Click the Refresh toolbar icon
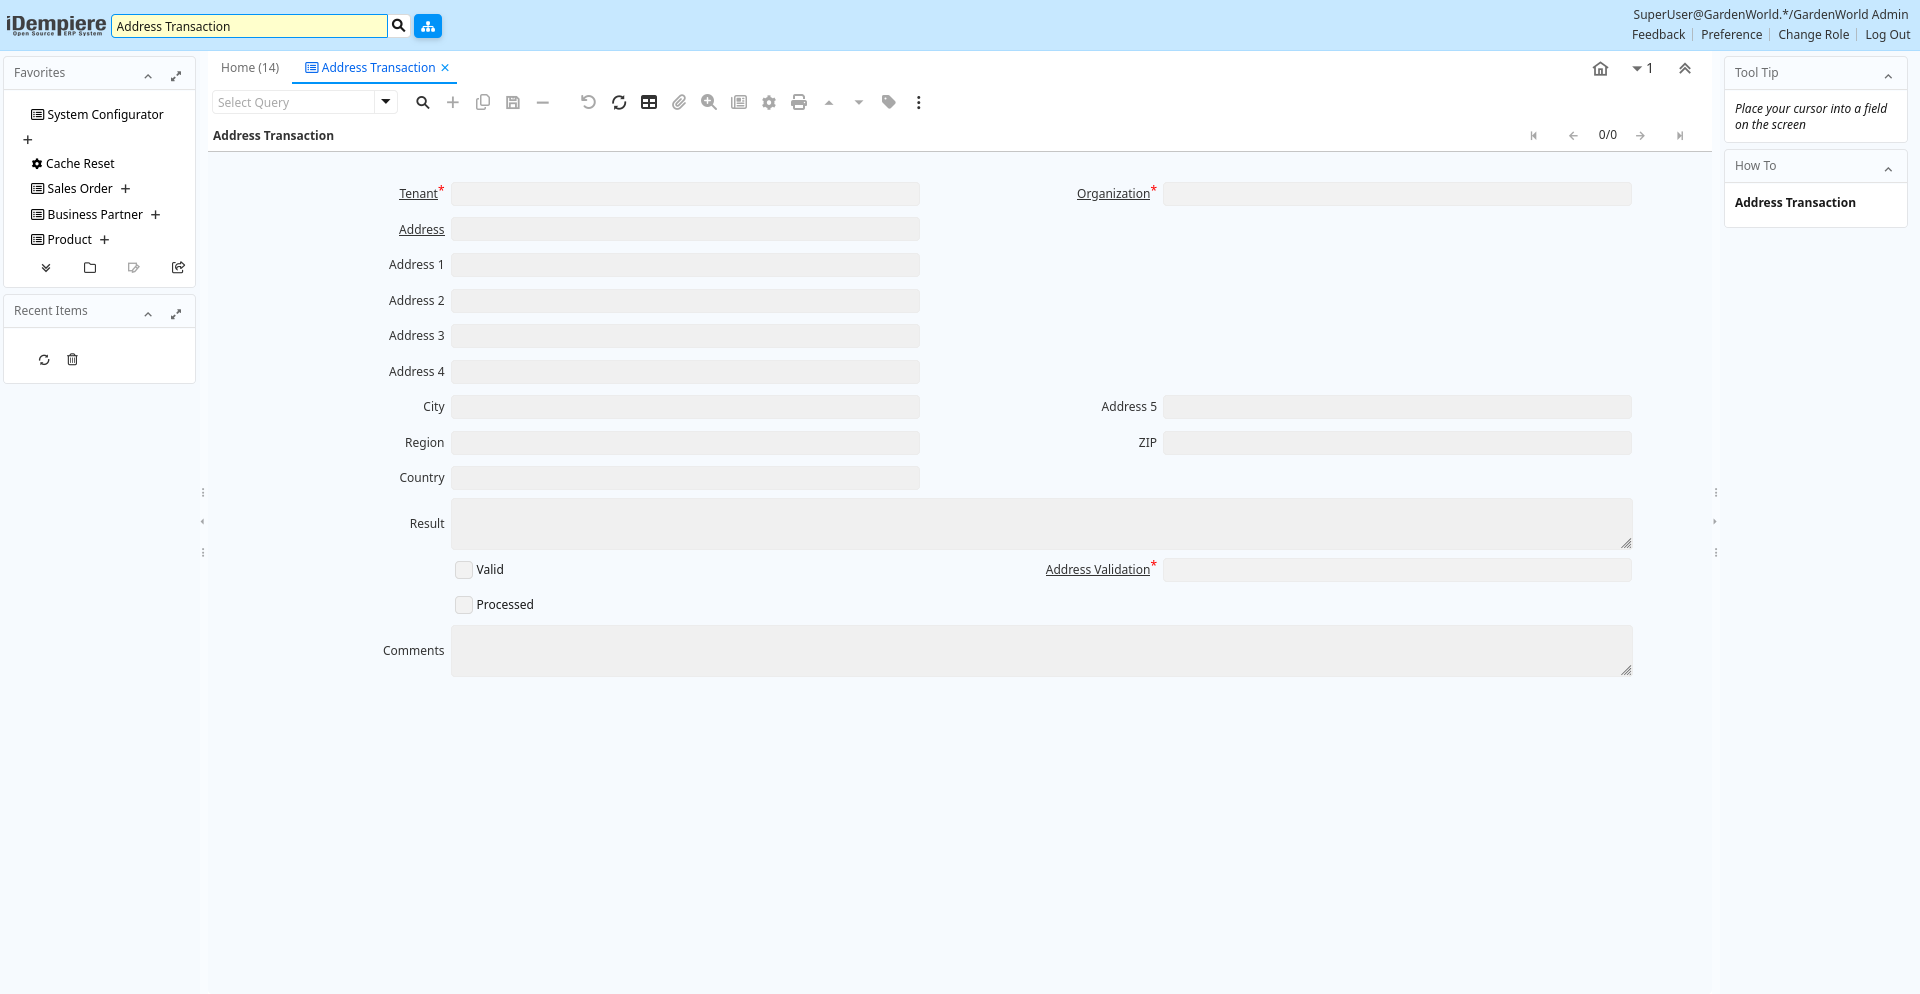The height and width of the screenshot is (994, 1920). click(x=619, y=103)
